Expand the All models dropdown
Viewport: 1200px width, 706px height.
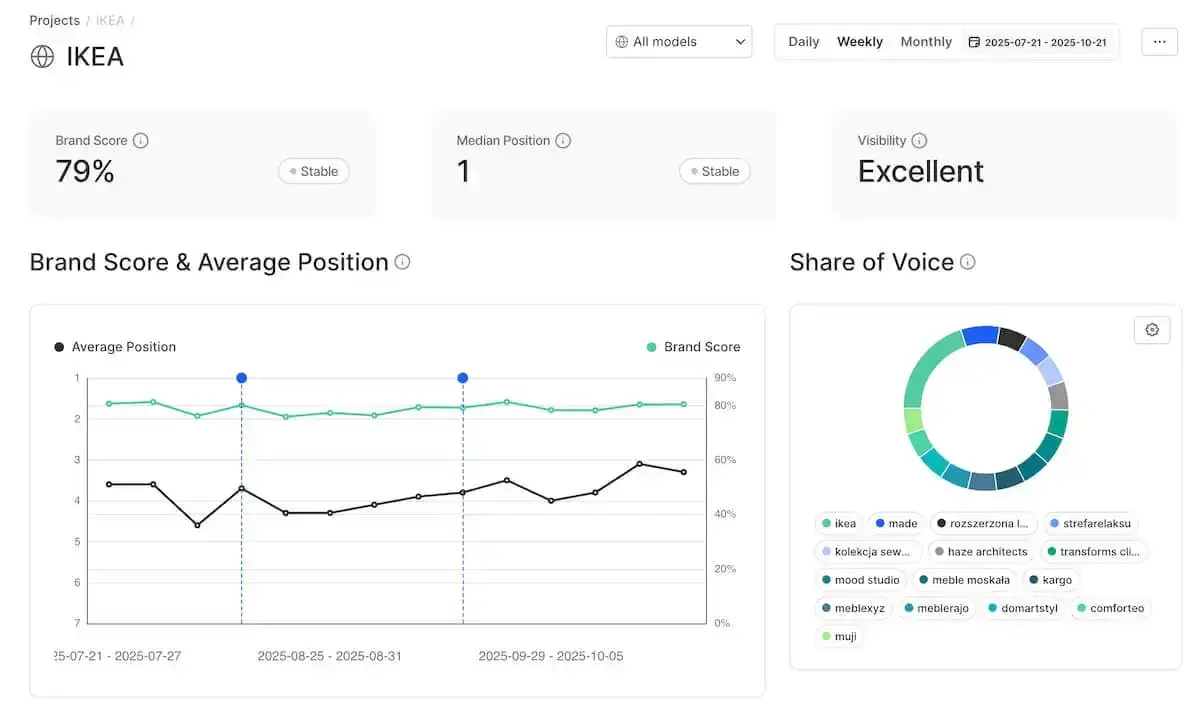679,42
